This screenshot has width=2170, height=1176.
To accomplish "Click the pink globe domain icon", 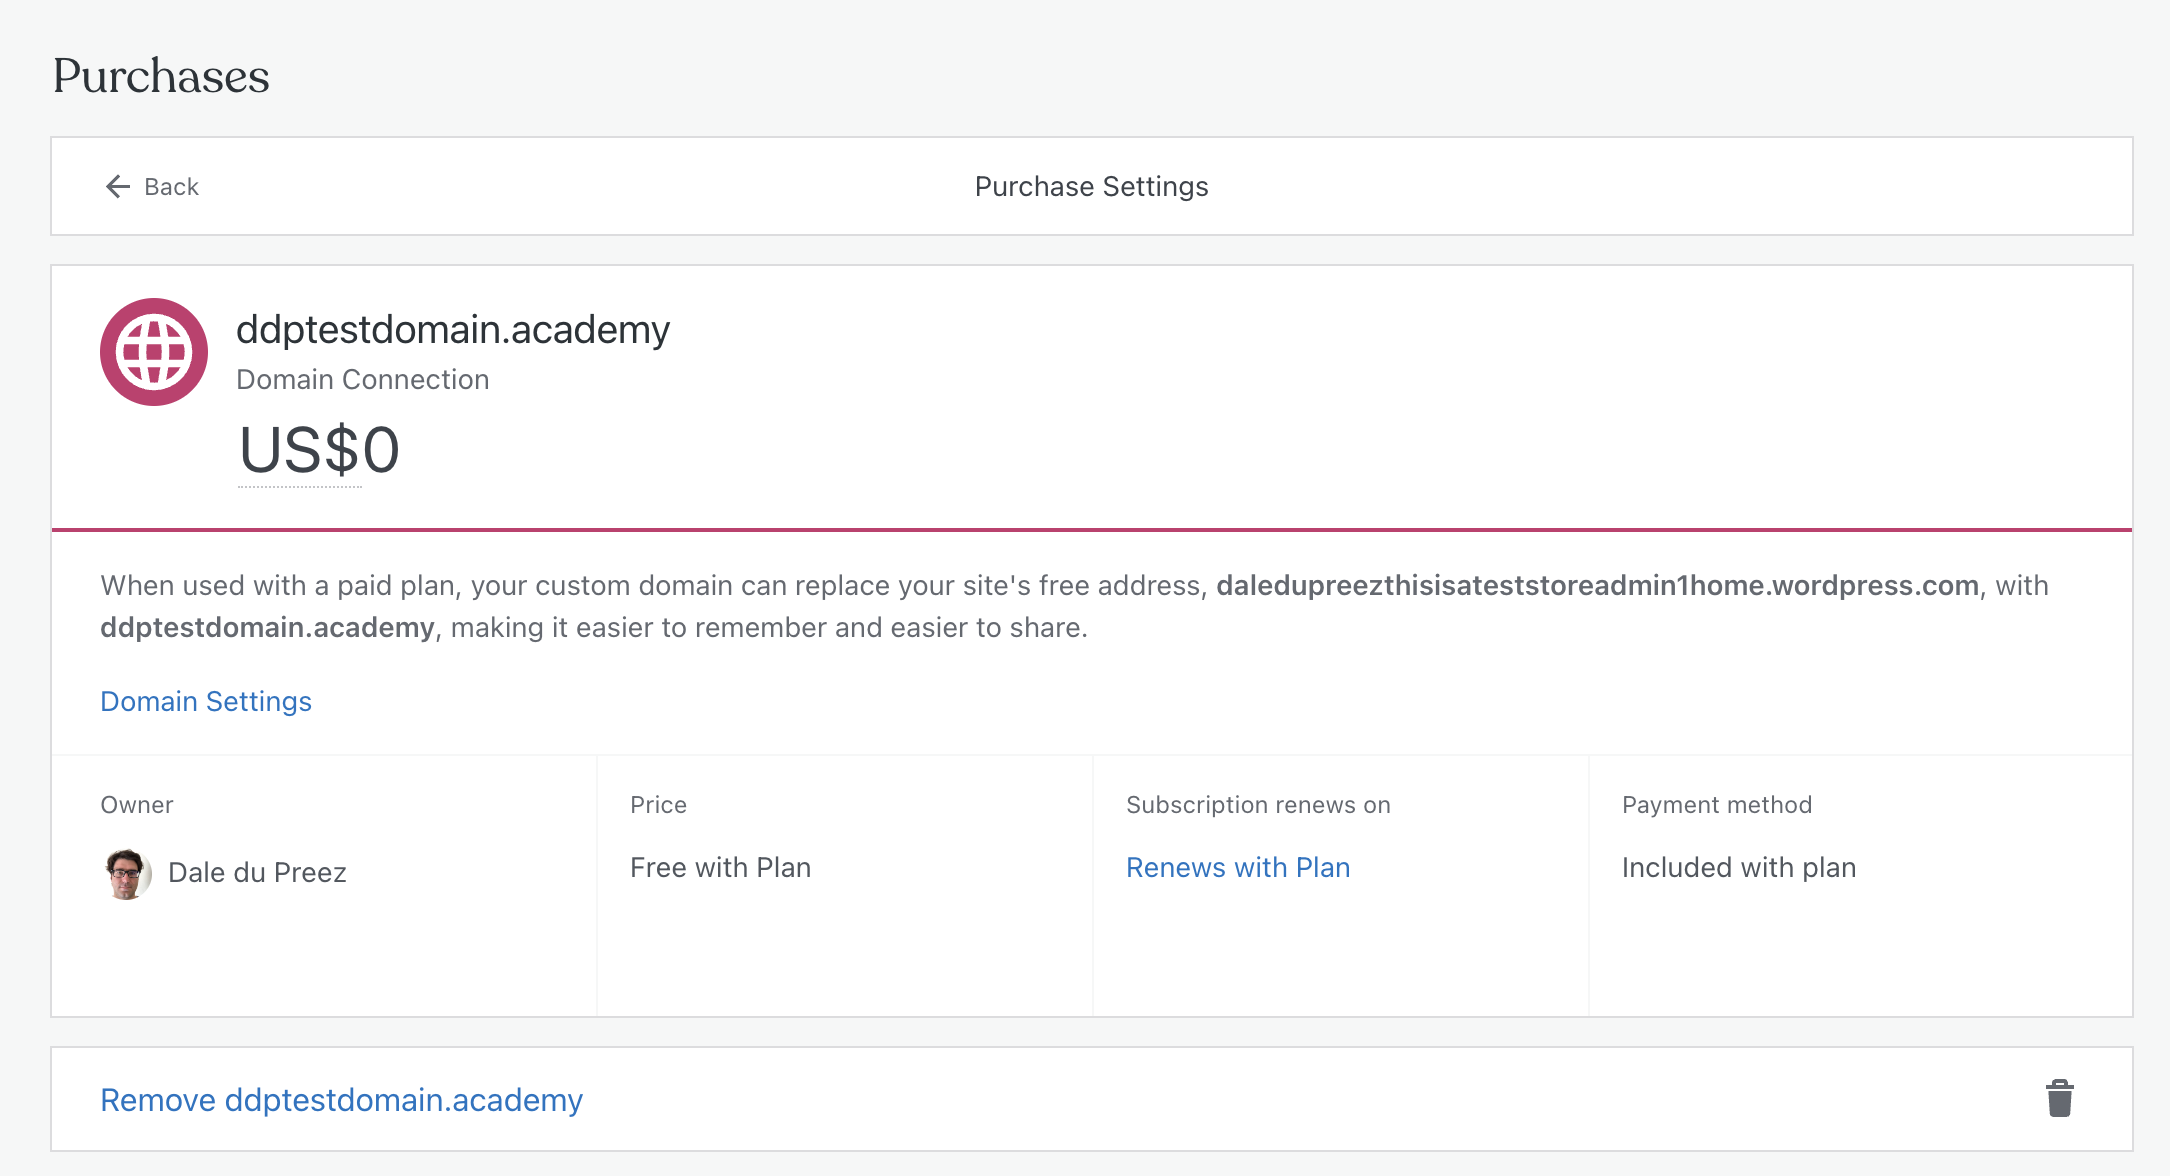I will 154,352.
